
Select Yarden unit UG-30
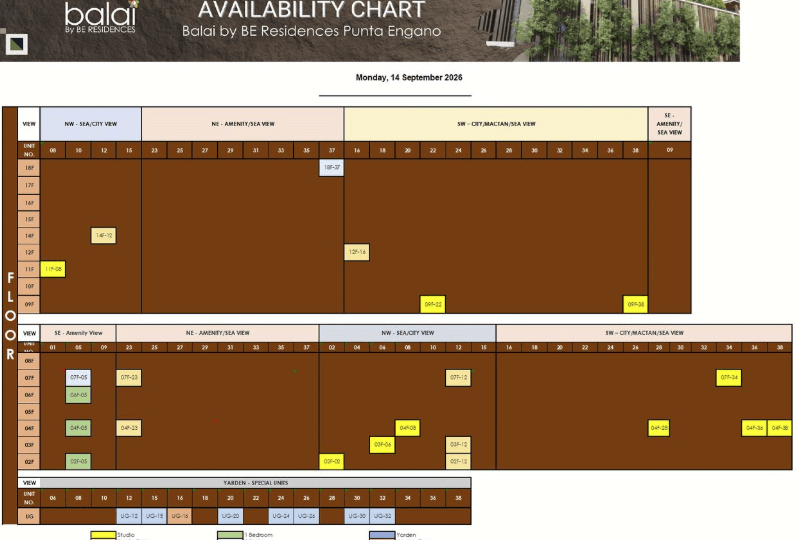(x=357, y=516)
